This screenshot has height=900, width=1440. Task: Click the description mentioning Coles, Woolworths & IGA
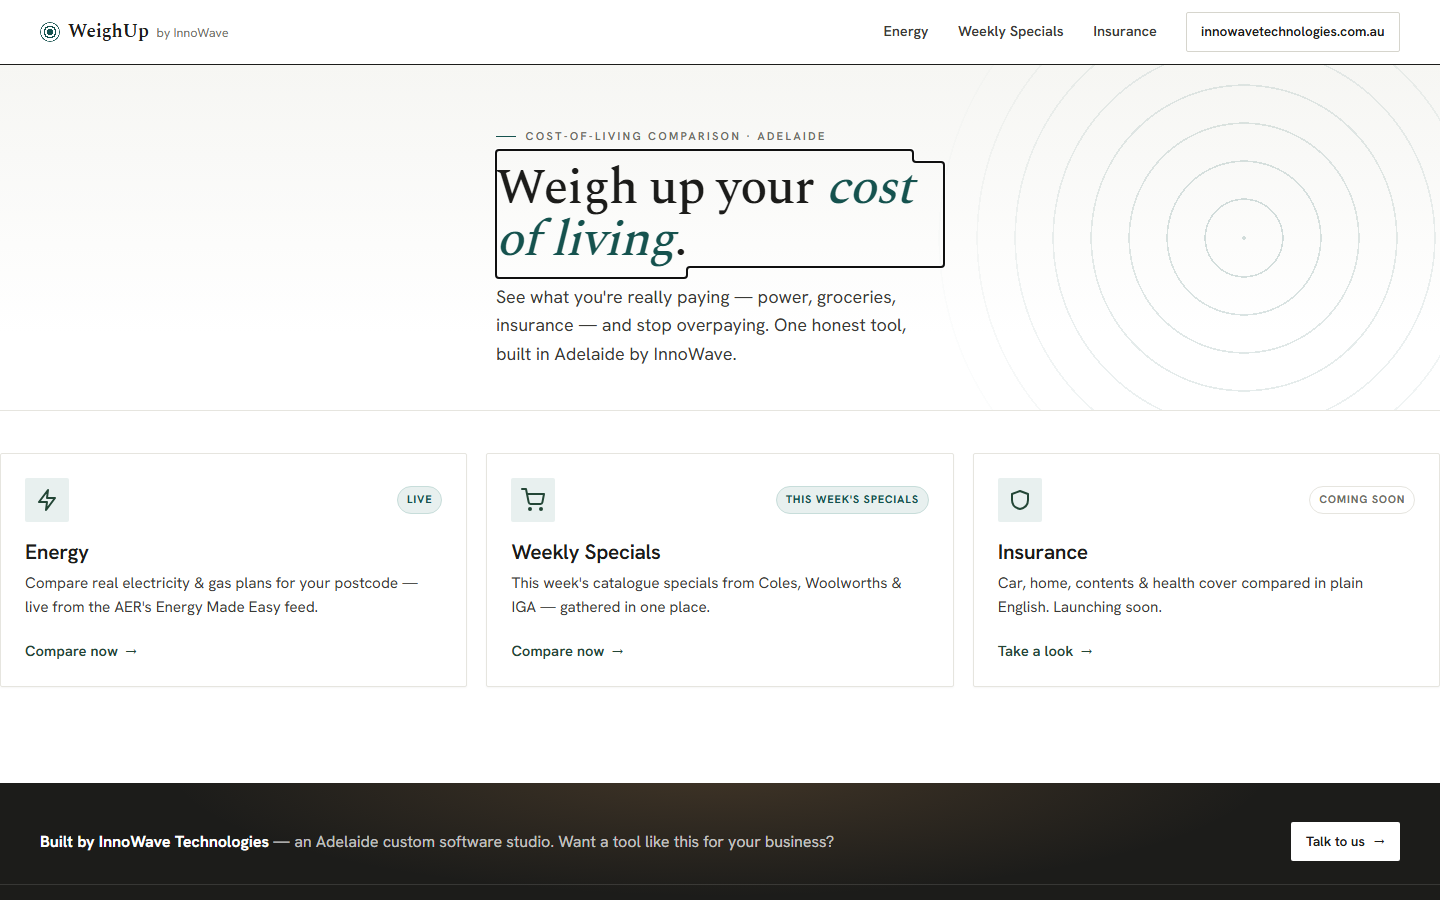point(706,595)
